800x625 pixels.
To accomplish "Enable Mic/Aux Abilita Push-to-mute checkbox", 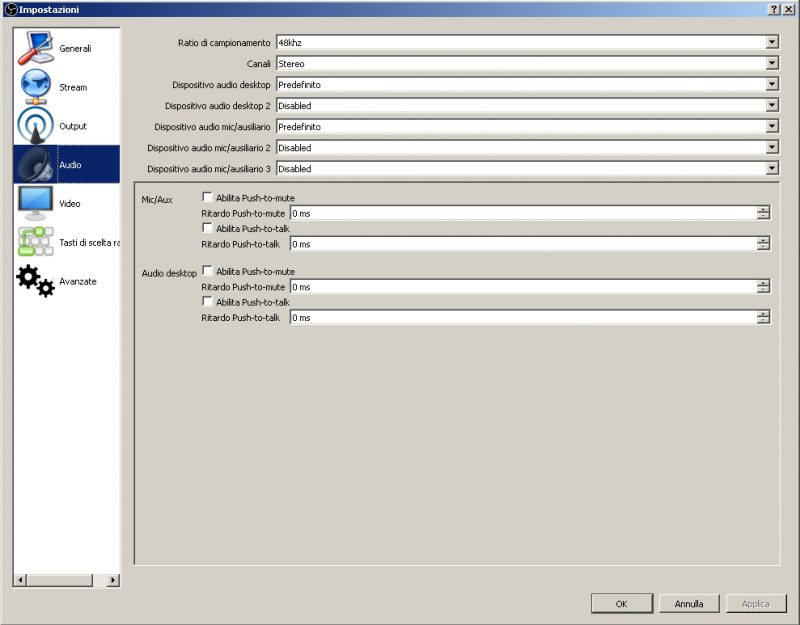I will click(x=208, y=198).
